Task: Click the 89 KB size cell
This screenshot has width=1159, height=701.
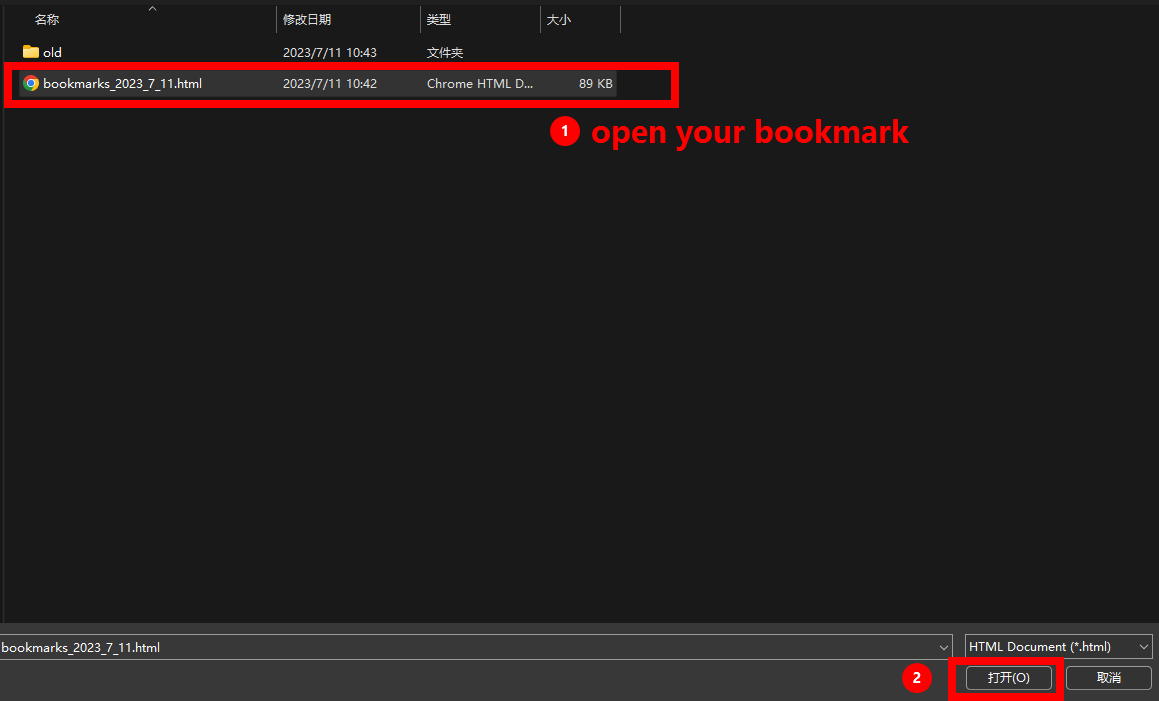Action: coord(595,84)
